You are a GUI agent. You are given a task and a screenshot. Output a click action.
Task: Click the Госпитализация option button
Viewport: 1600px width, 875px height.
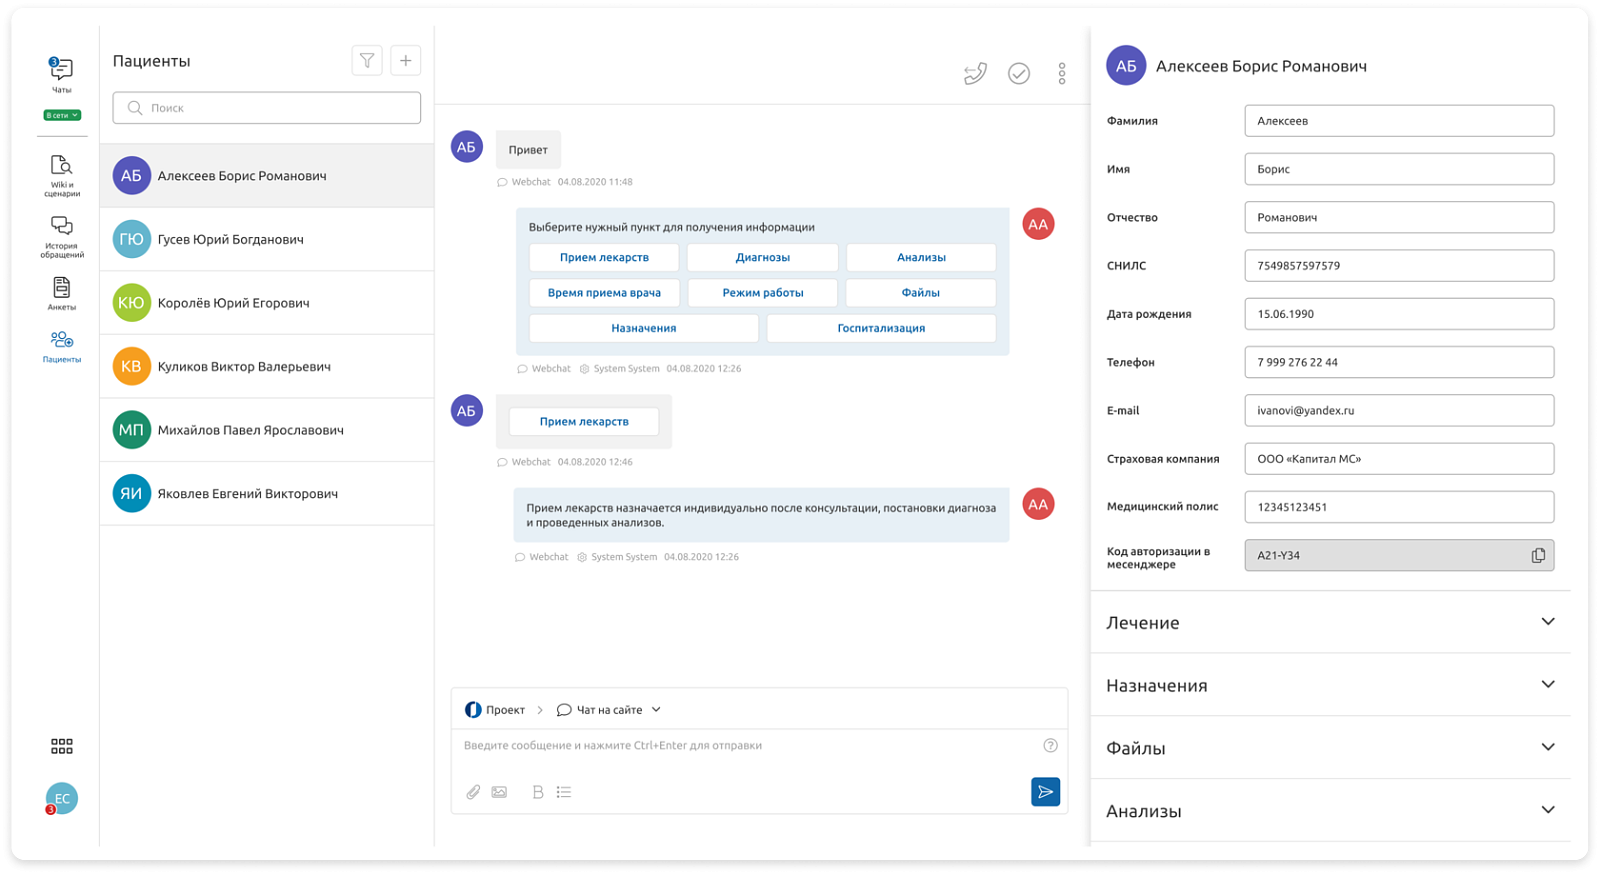point(881,328)
